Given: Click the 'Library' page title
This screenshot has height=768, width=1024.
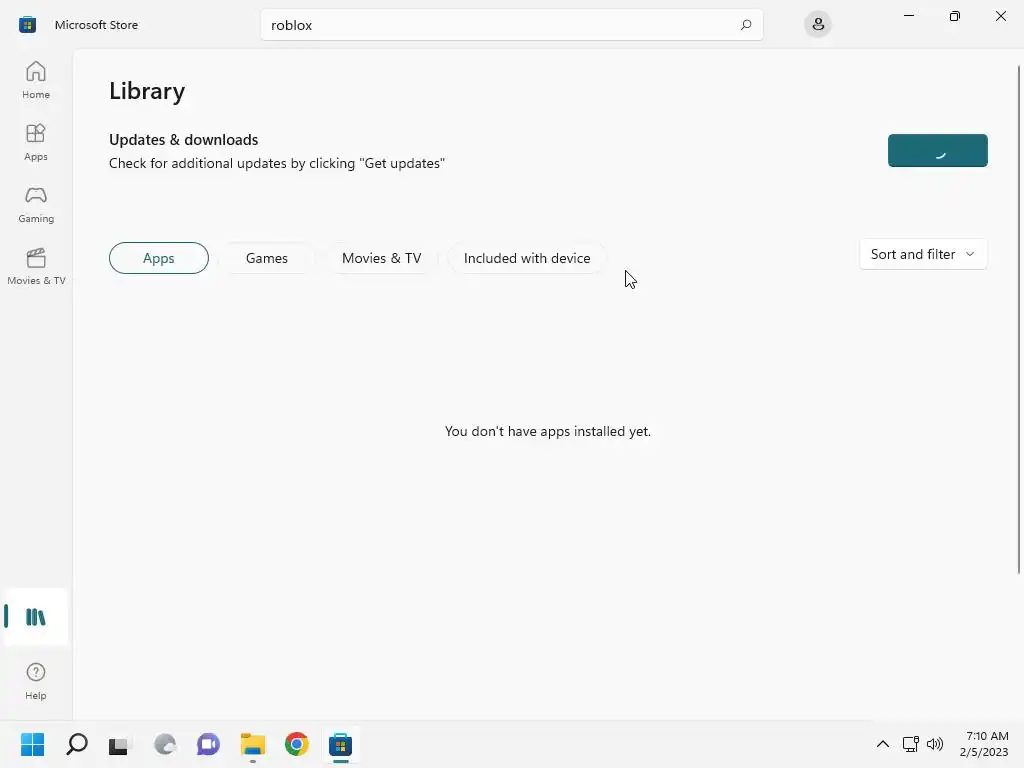Looking at the screenshot, I should [x=147, y=91].
